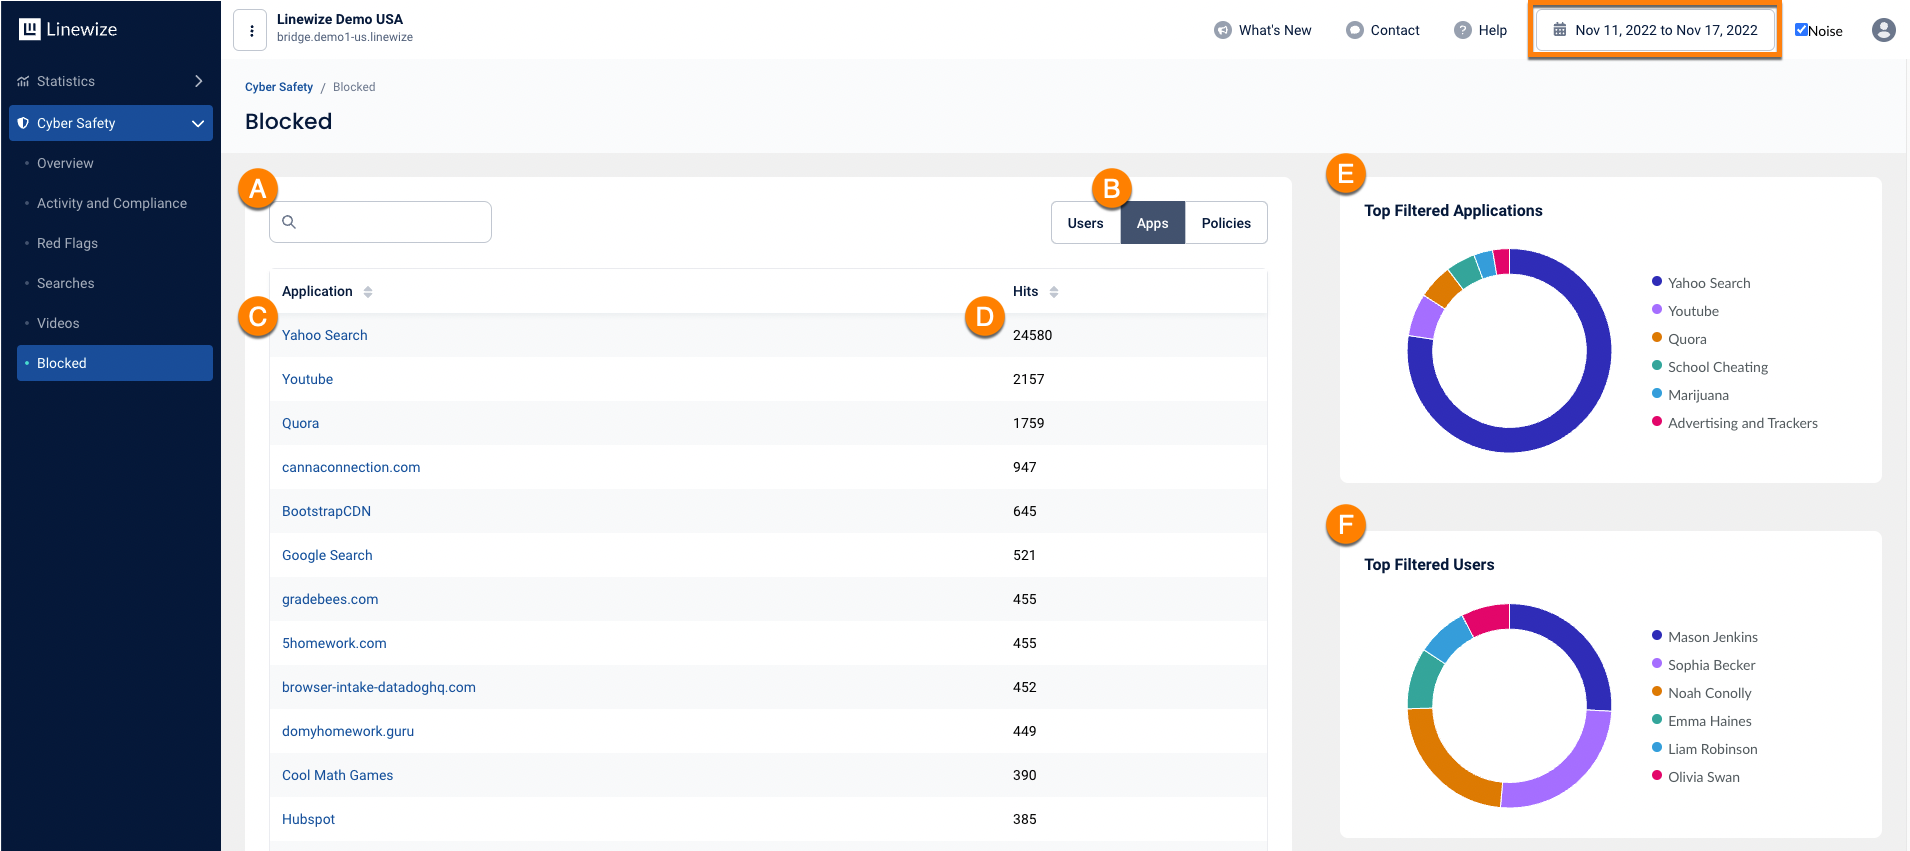Switch to the Users tab

[x=1085, y=223]
